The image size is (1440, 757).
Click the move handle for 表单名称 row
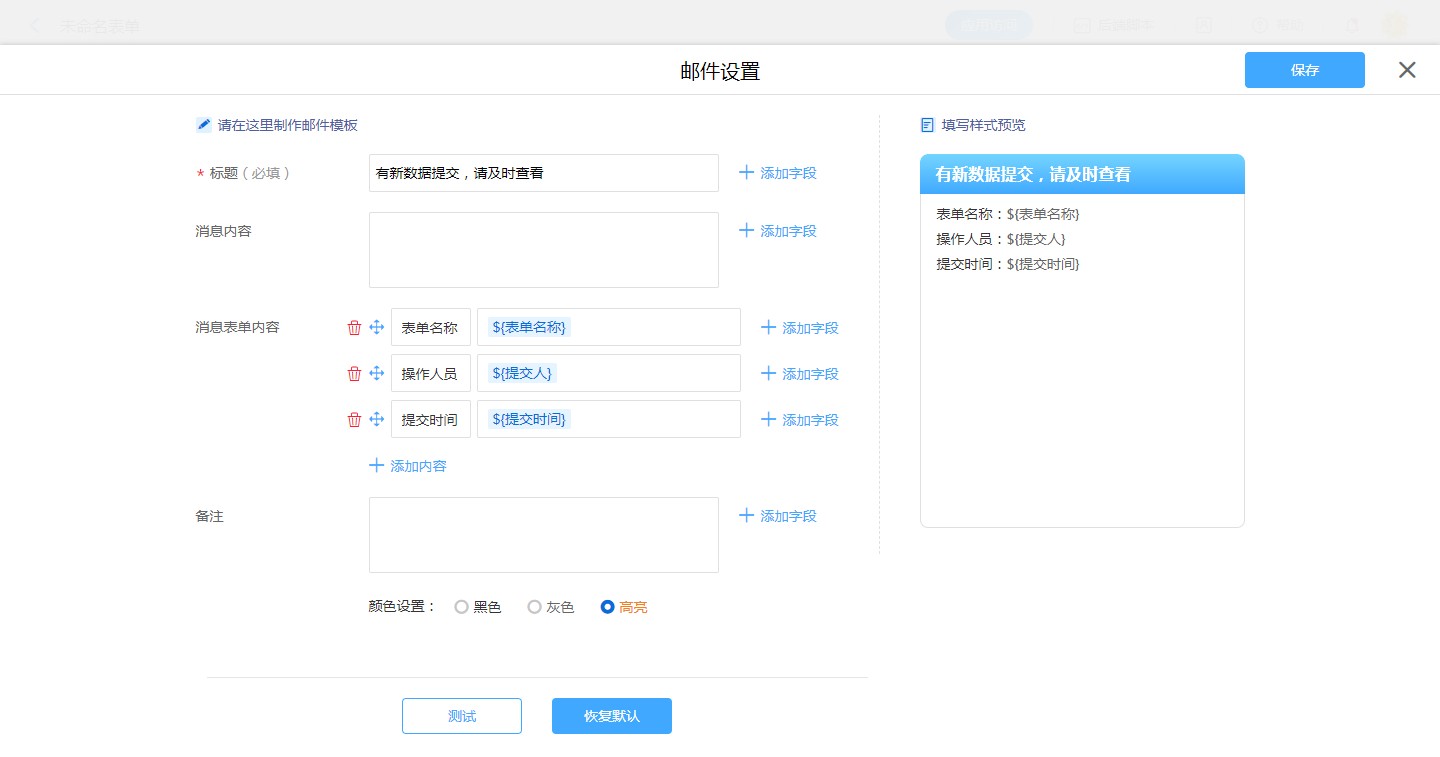tap(377, 328)
